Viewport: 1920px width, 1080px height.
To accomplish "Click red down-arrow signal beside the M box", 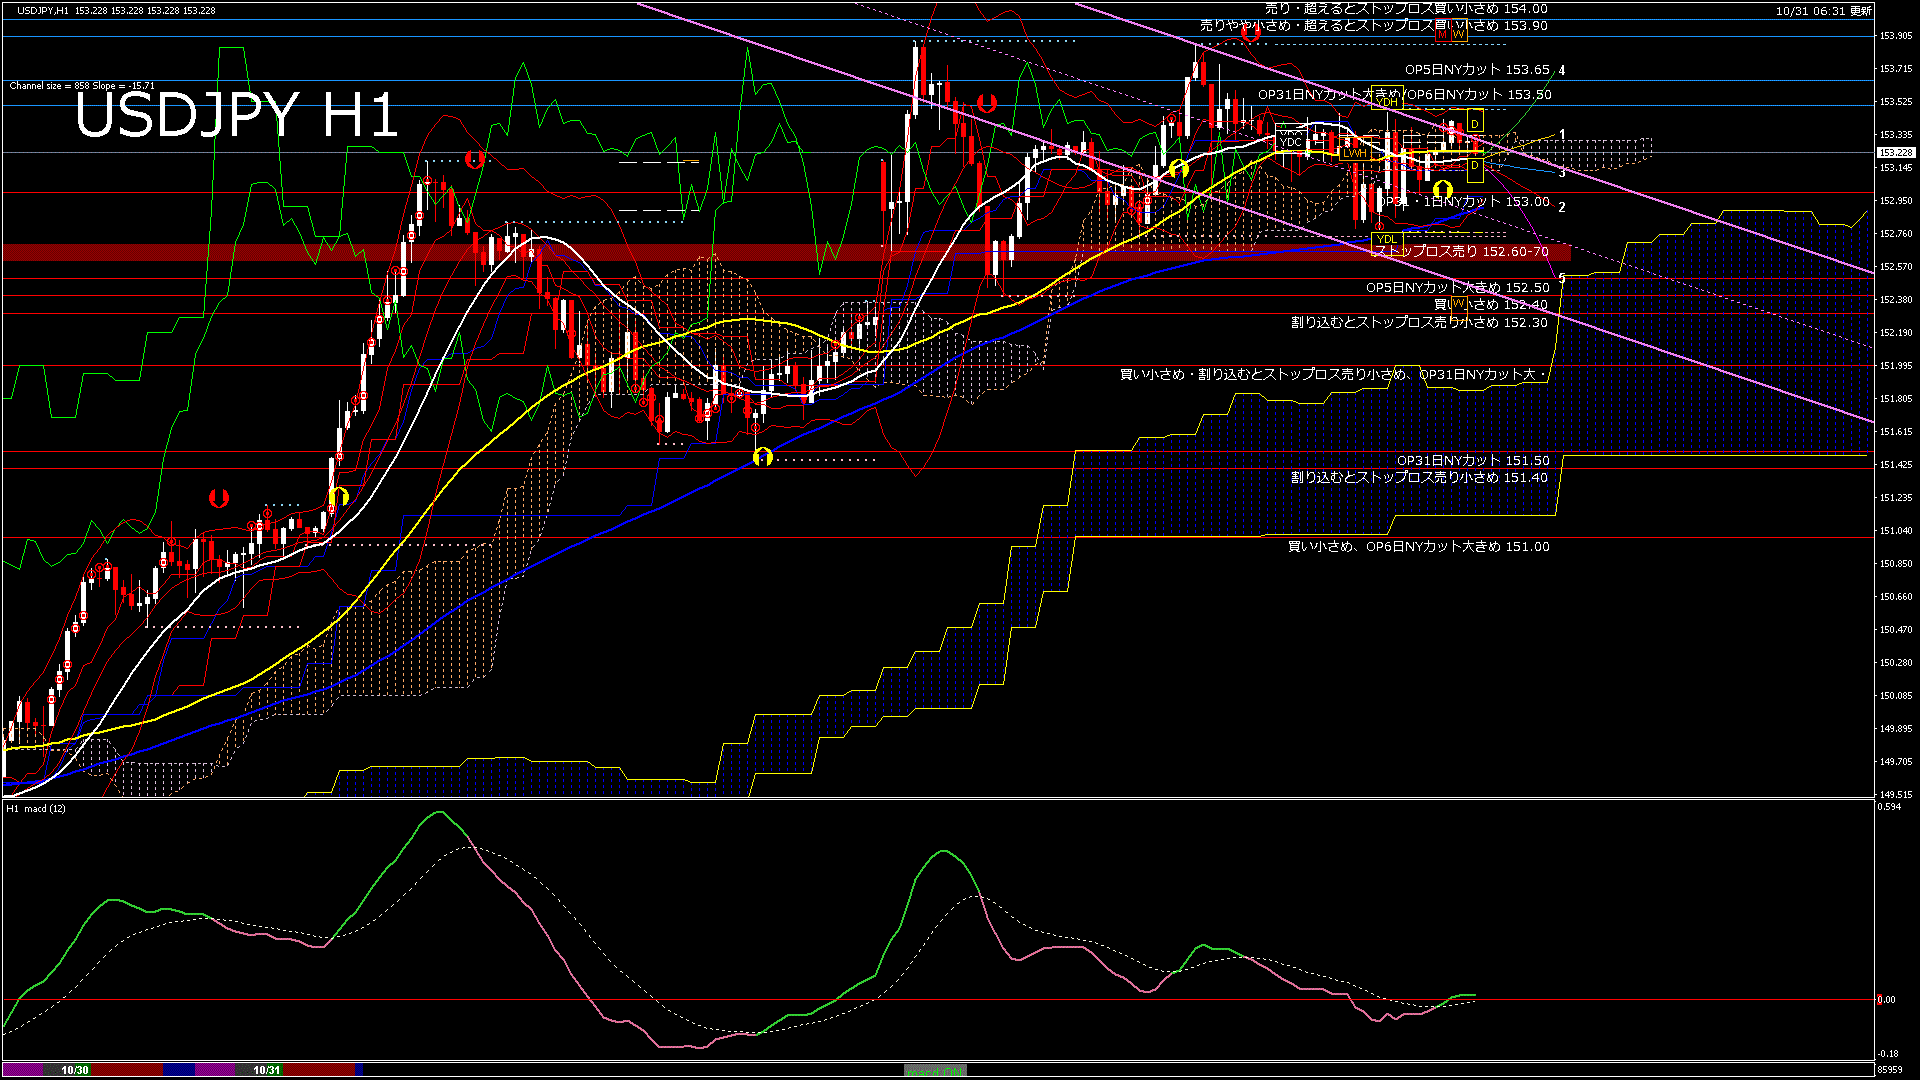I will [1249, 33].
